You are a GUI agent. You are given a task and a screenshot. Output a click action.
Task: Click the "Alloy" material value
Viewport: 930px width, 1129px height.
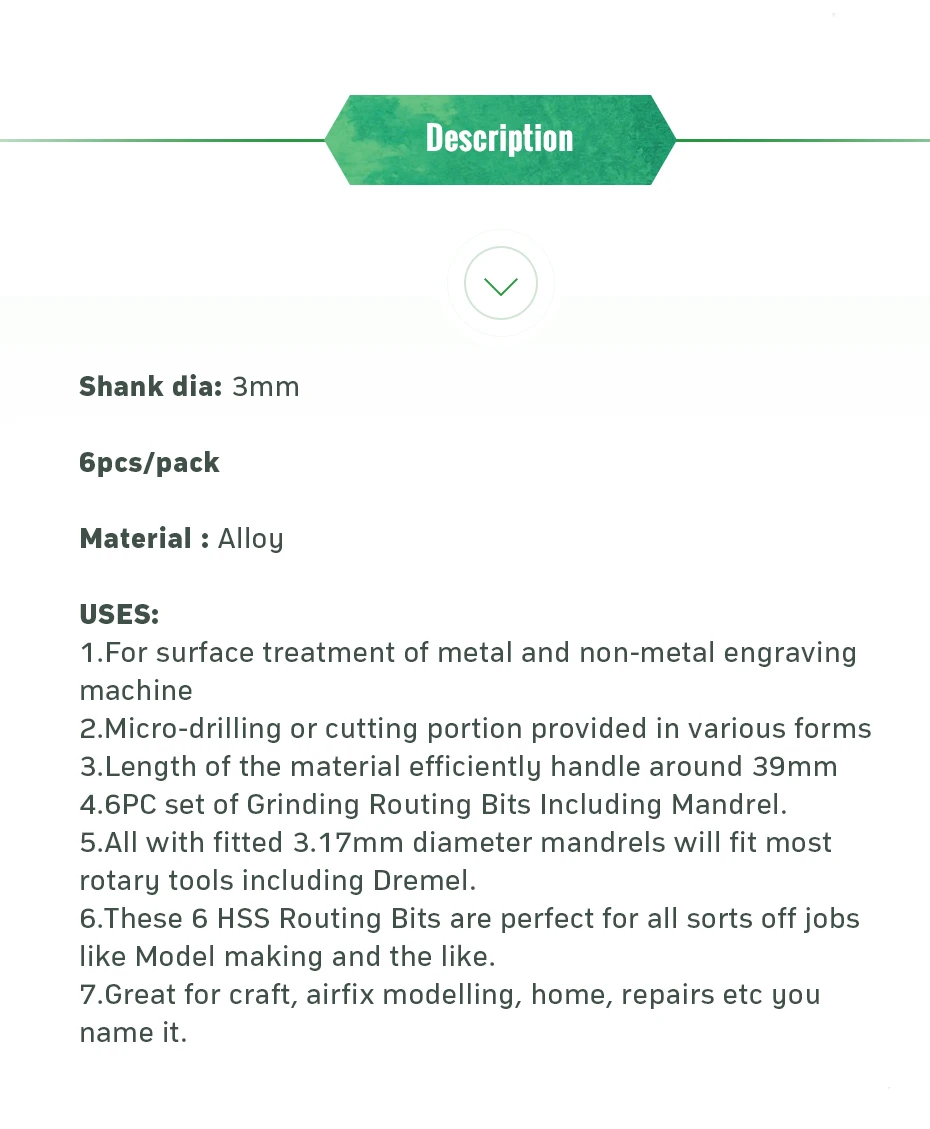pyautogui.click(x=251, y=539)
